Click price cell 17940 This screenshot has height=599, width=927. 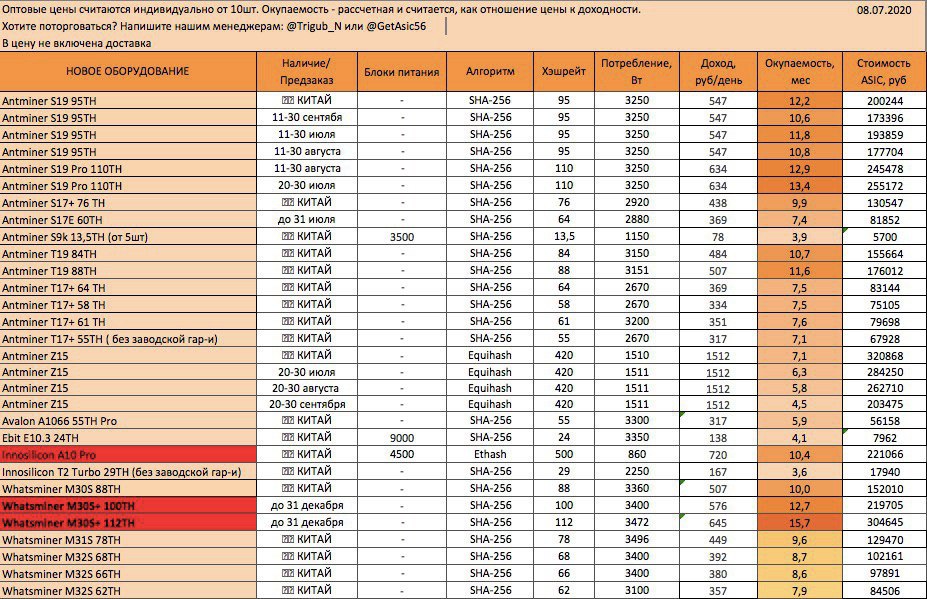pos(884,472)
